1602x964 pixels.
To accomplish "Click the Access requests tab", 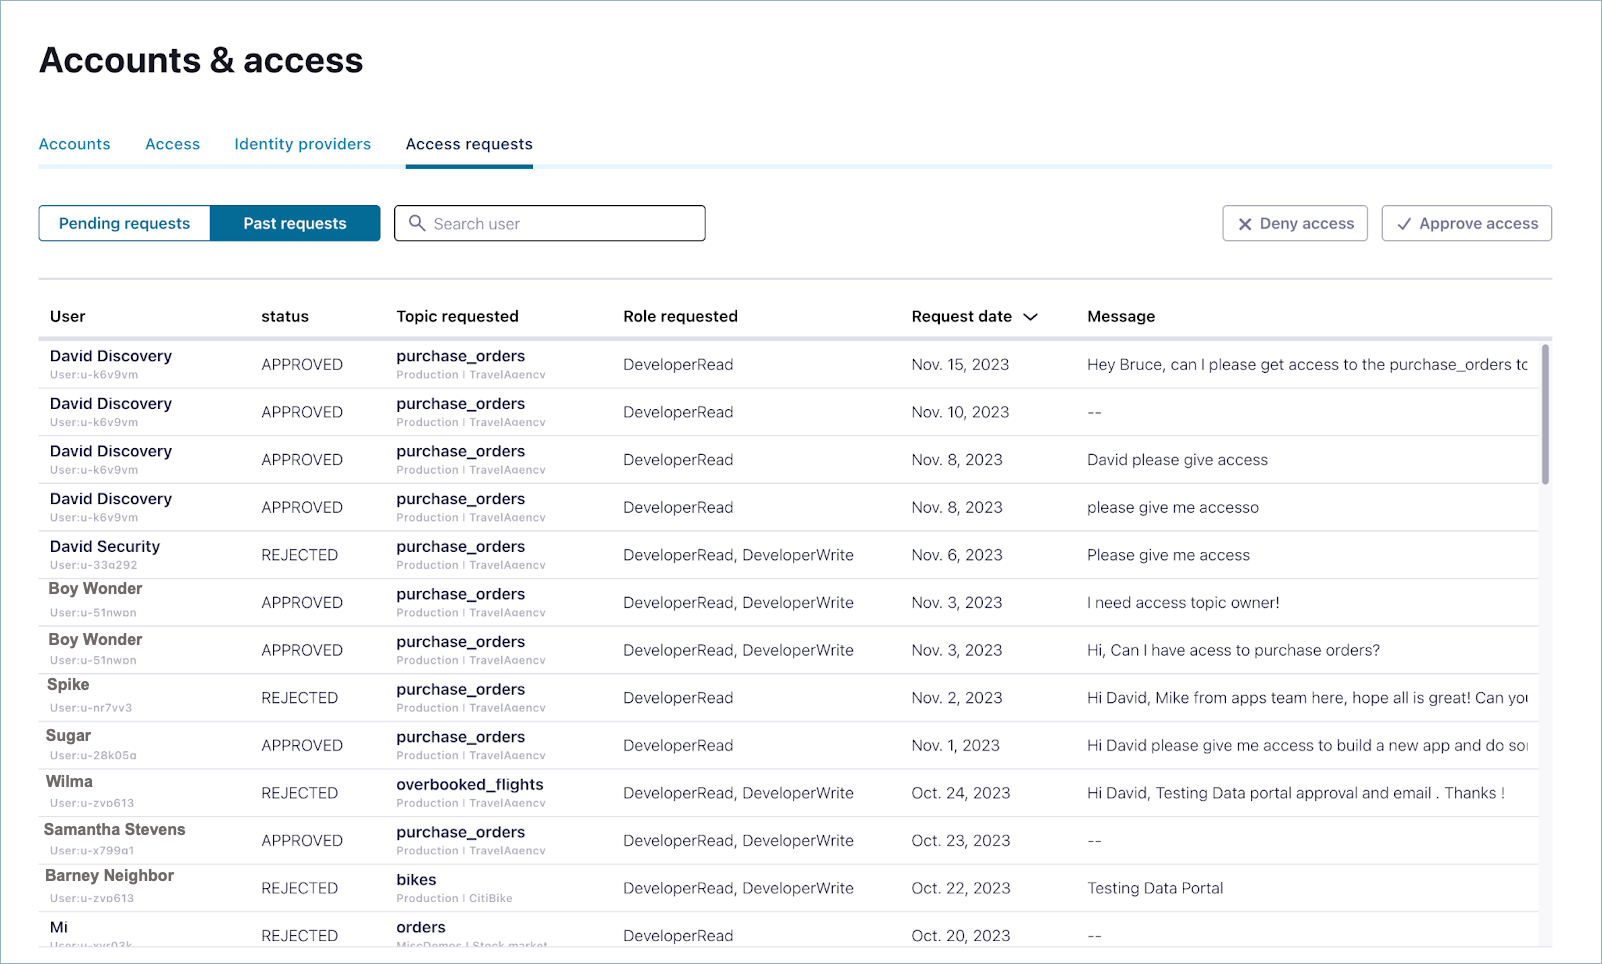I will (468, 144).
